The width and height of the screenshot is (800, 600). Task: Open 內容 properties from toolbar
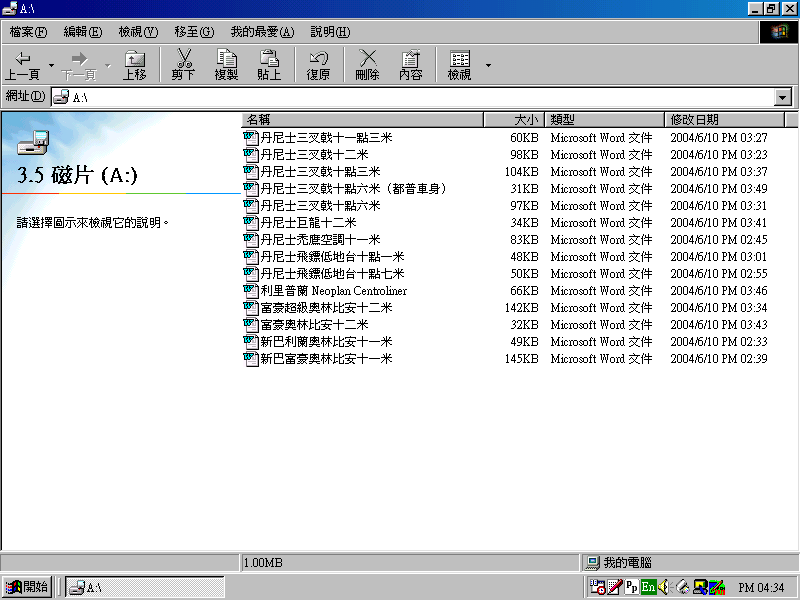tap(411, 65)
